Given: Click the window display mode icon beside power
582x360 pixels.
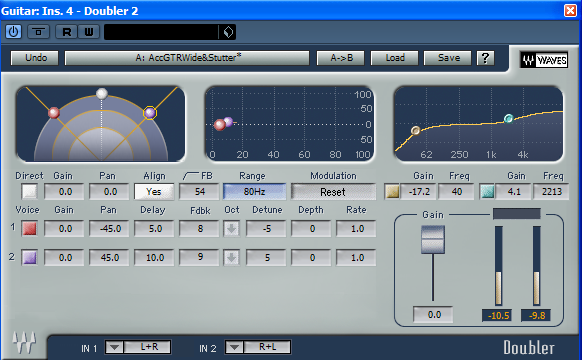Looking at the screenshot, I should click(38, 32).
